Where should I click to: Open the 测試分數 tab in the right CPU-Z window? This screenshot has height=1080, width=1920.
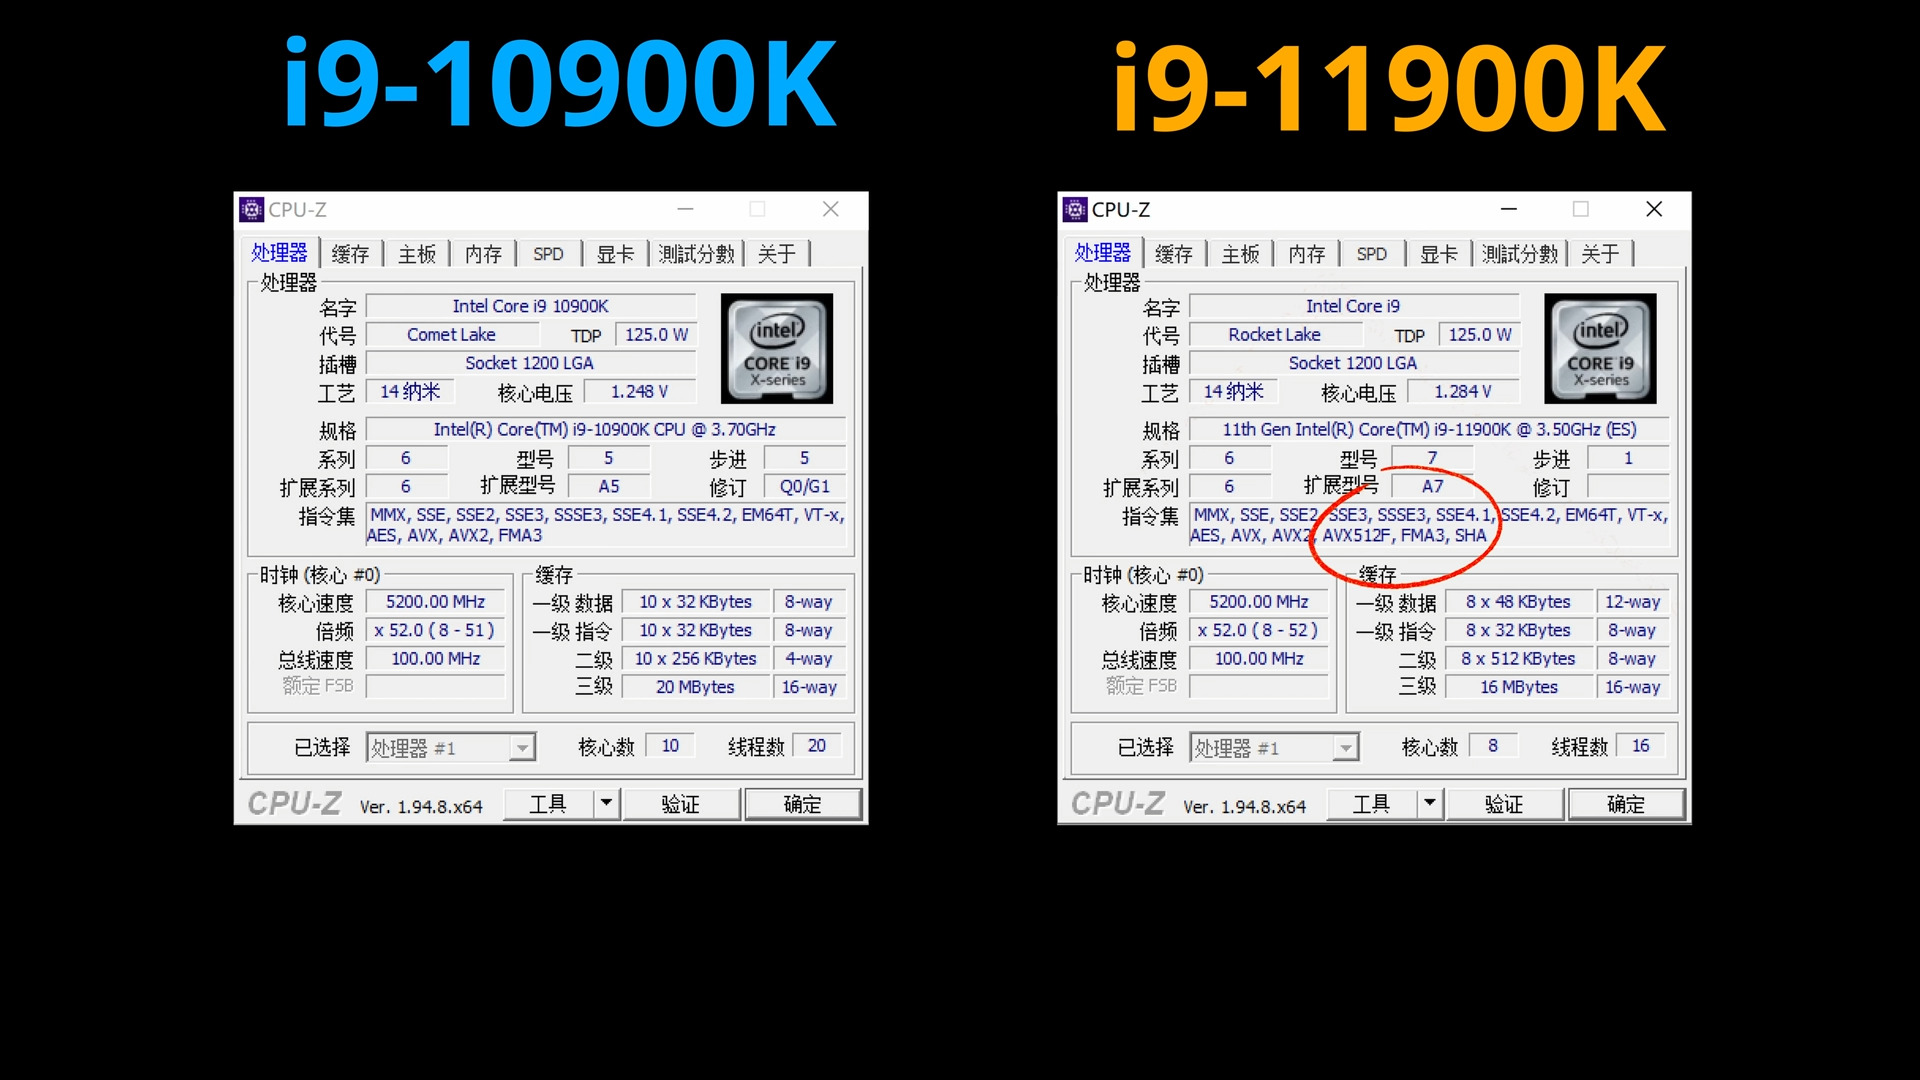coord(1519,254)
